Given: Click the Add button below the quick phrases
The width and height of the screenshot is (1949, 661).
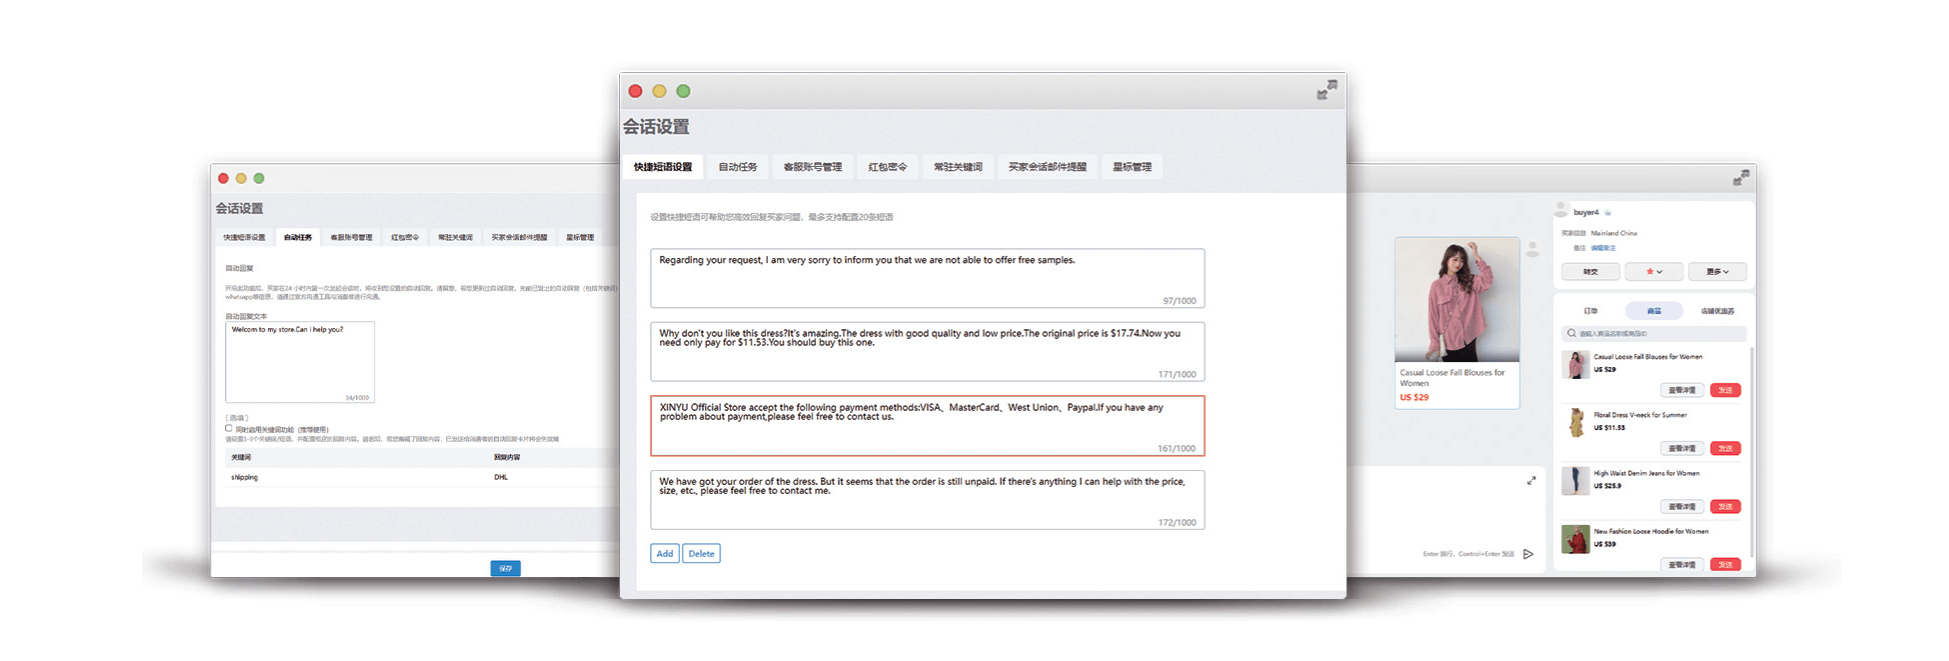Looking at the screenshot, I should click(664, 554).
